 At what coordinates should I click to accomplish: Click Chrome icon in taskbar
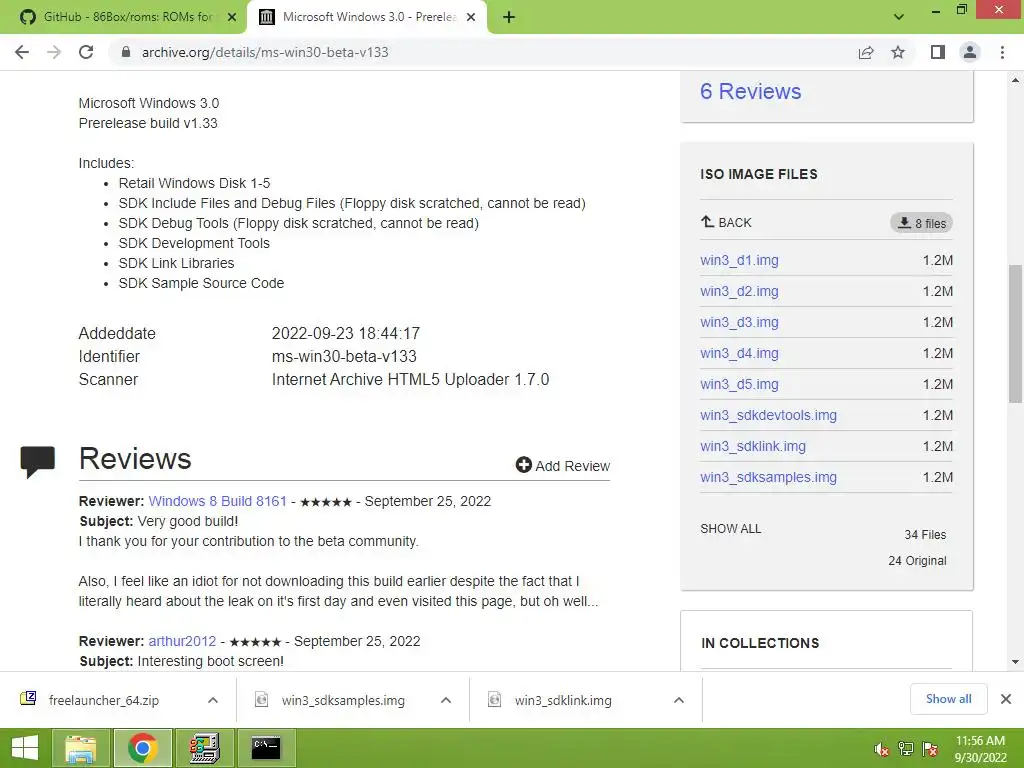143,748
